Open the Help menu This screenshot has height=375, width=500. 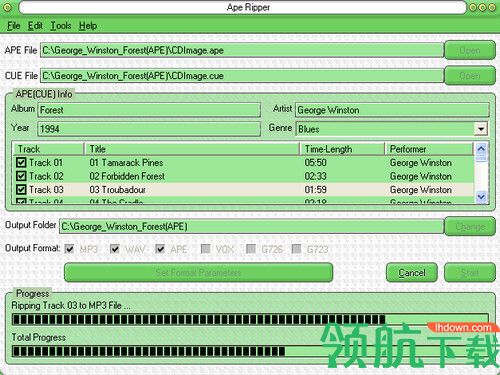coord(88,26)
